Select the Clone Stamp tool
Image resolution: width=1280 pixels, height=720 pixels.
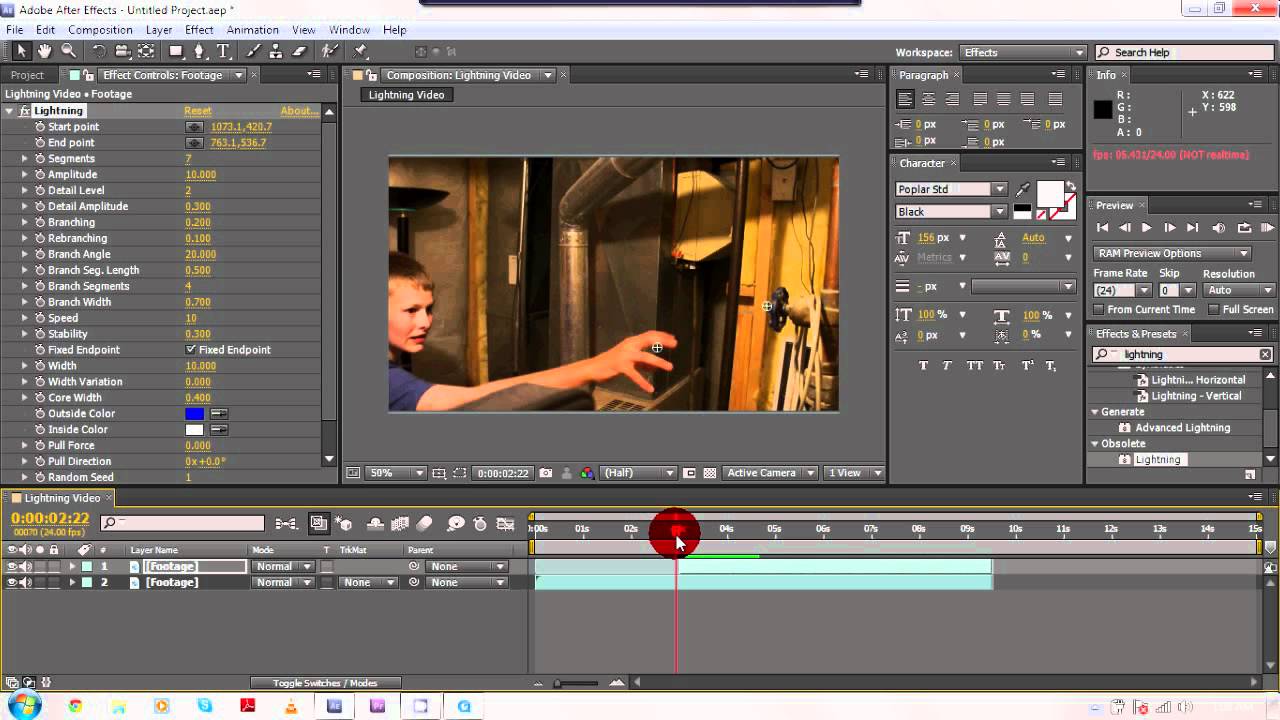[277, 51]
